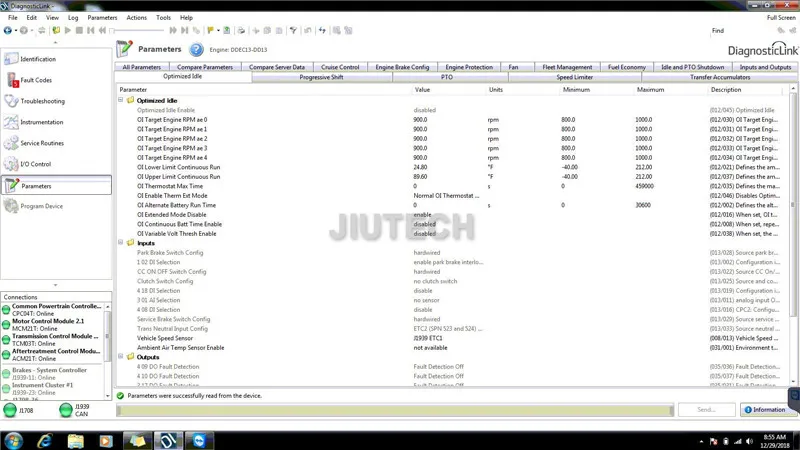Click the fast-forward playback button
This screenshot has width=800, height=450.
(x=173, y=31)
